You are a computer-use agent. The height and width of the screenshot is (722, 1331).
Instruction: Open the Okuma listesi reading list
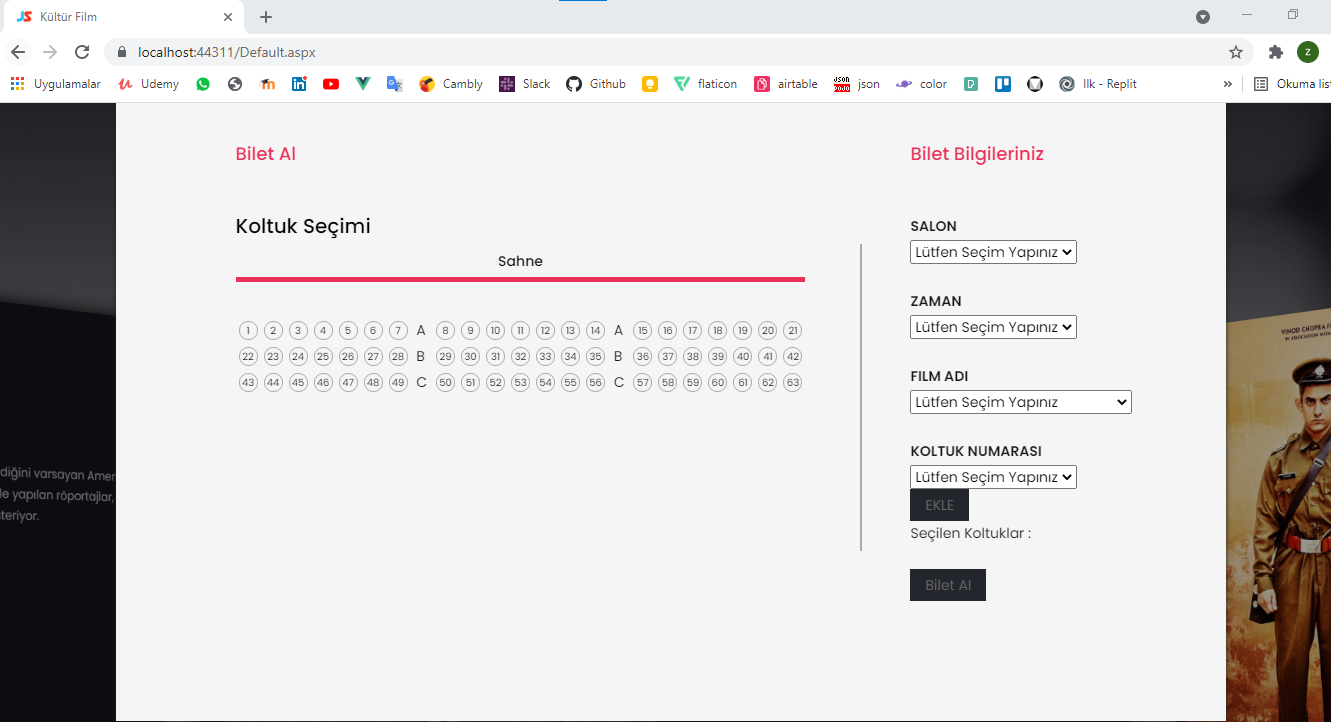pyautogui.click(x=1292, y=84)
